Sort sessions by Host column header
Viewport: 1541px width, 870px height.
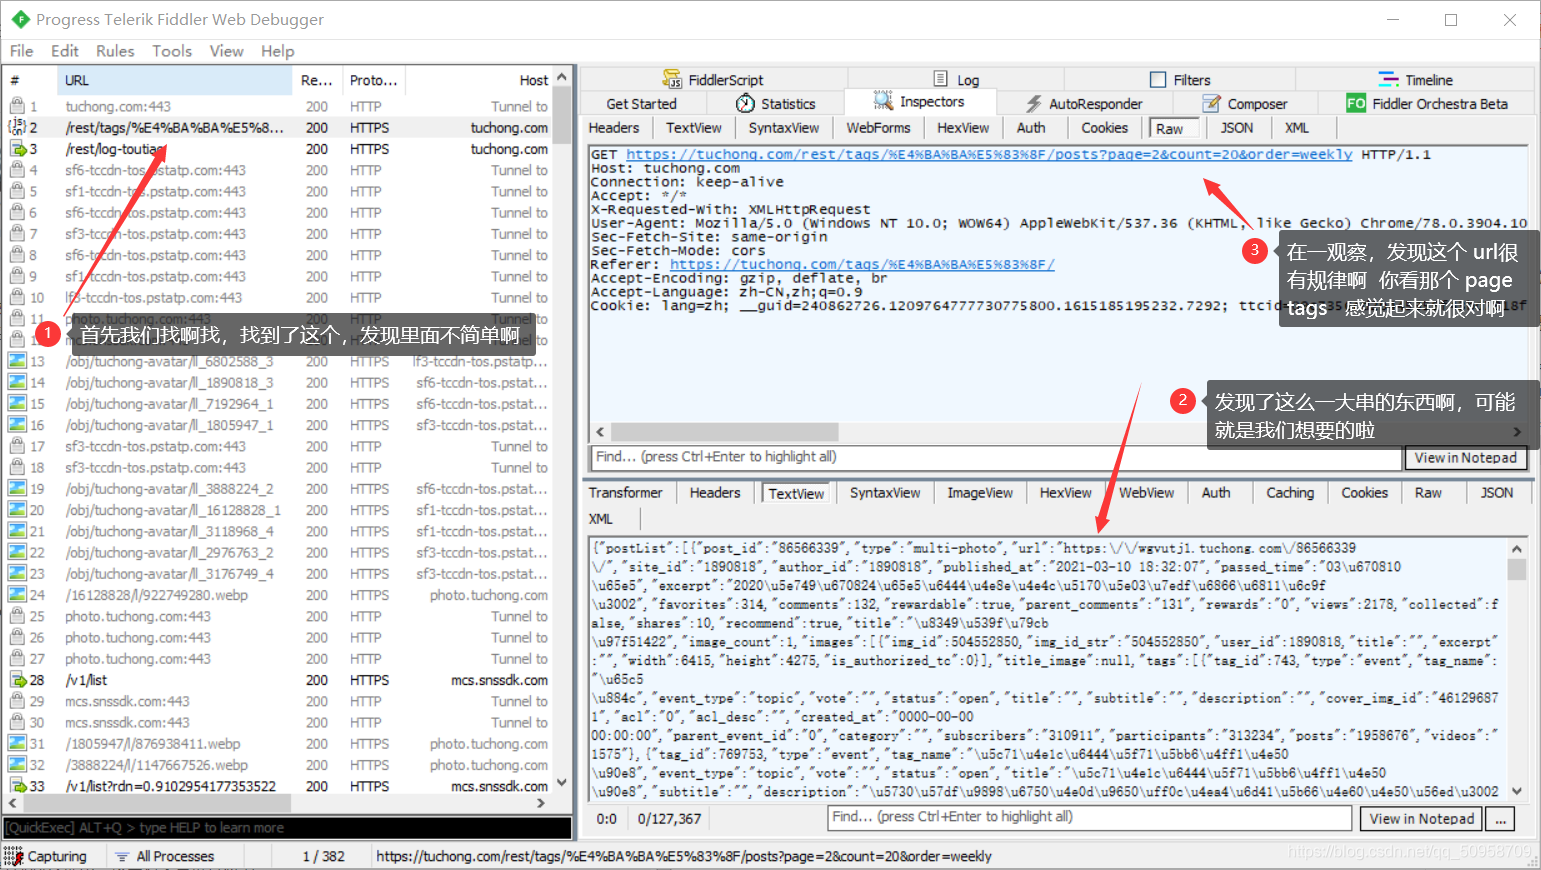tap(480, 80)
